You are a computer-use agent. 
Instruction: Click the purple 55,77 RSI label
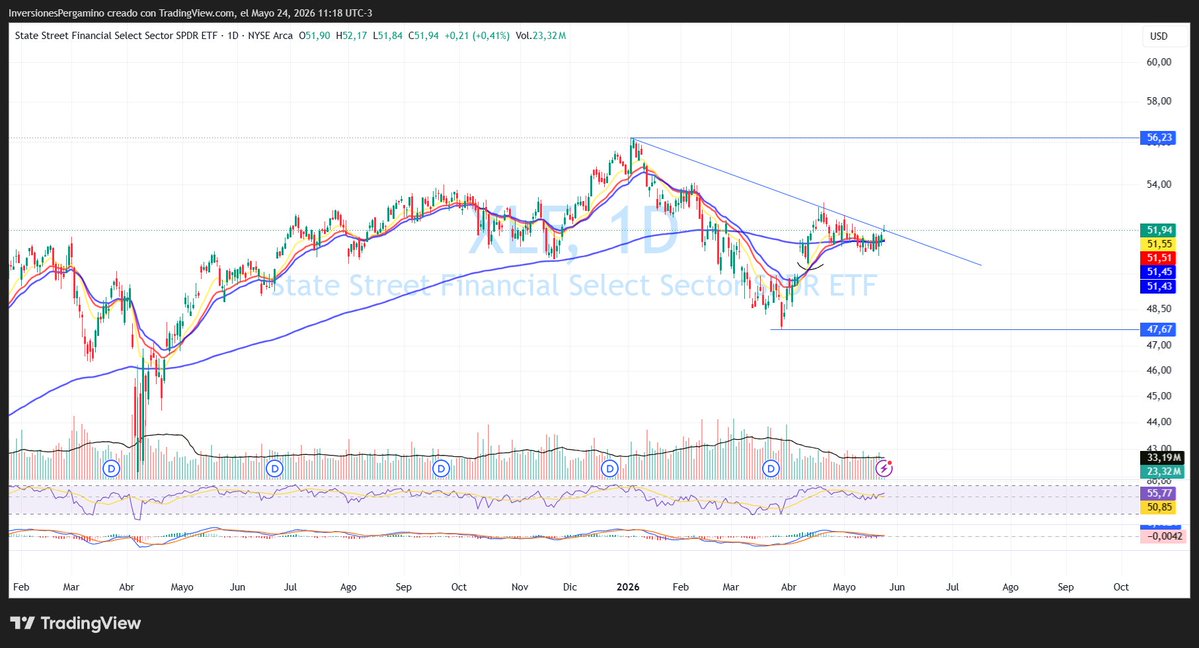1158,493
